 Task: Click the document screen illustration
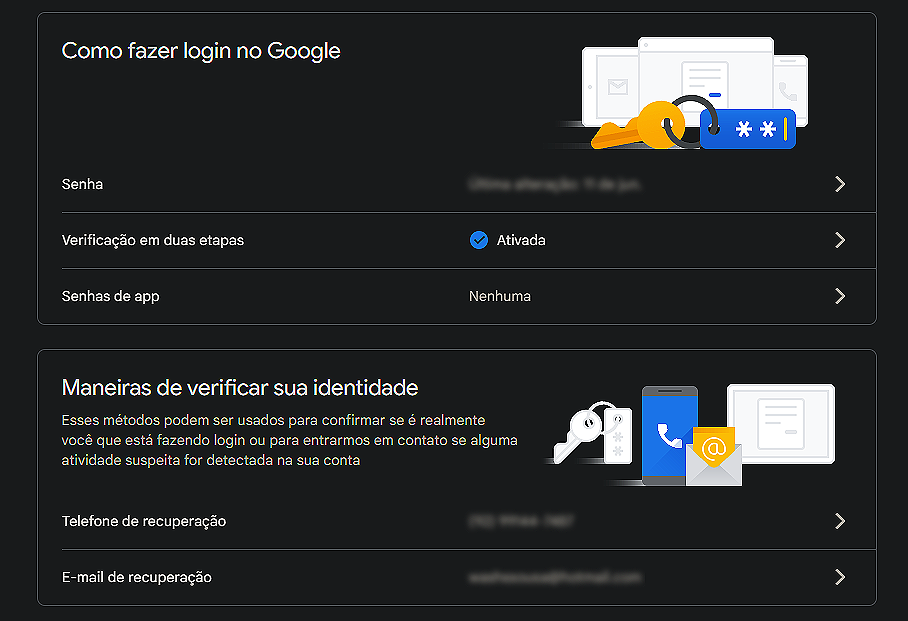coord(781,423)
